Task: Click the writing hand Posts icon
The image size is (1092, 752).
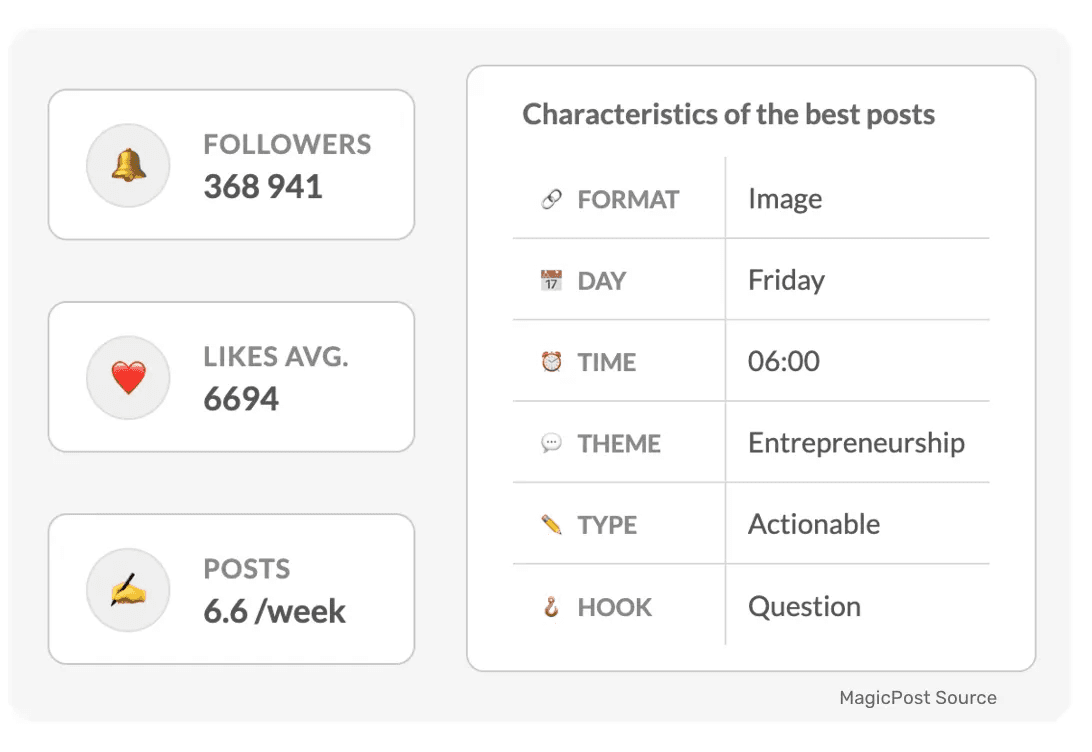Action: coord(128,590)
